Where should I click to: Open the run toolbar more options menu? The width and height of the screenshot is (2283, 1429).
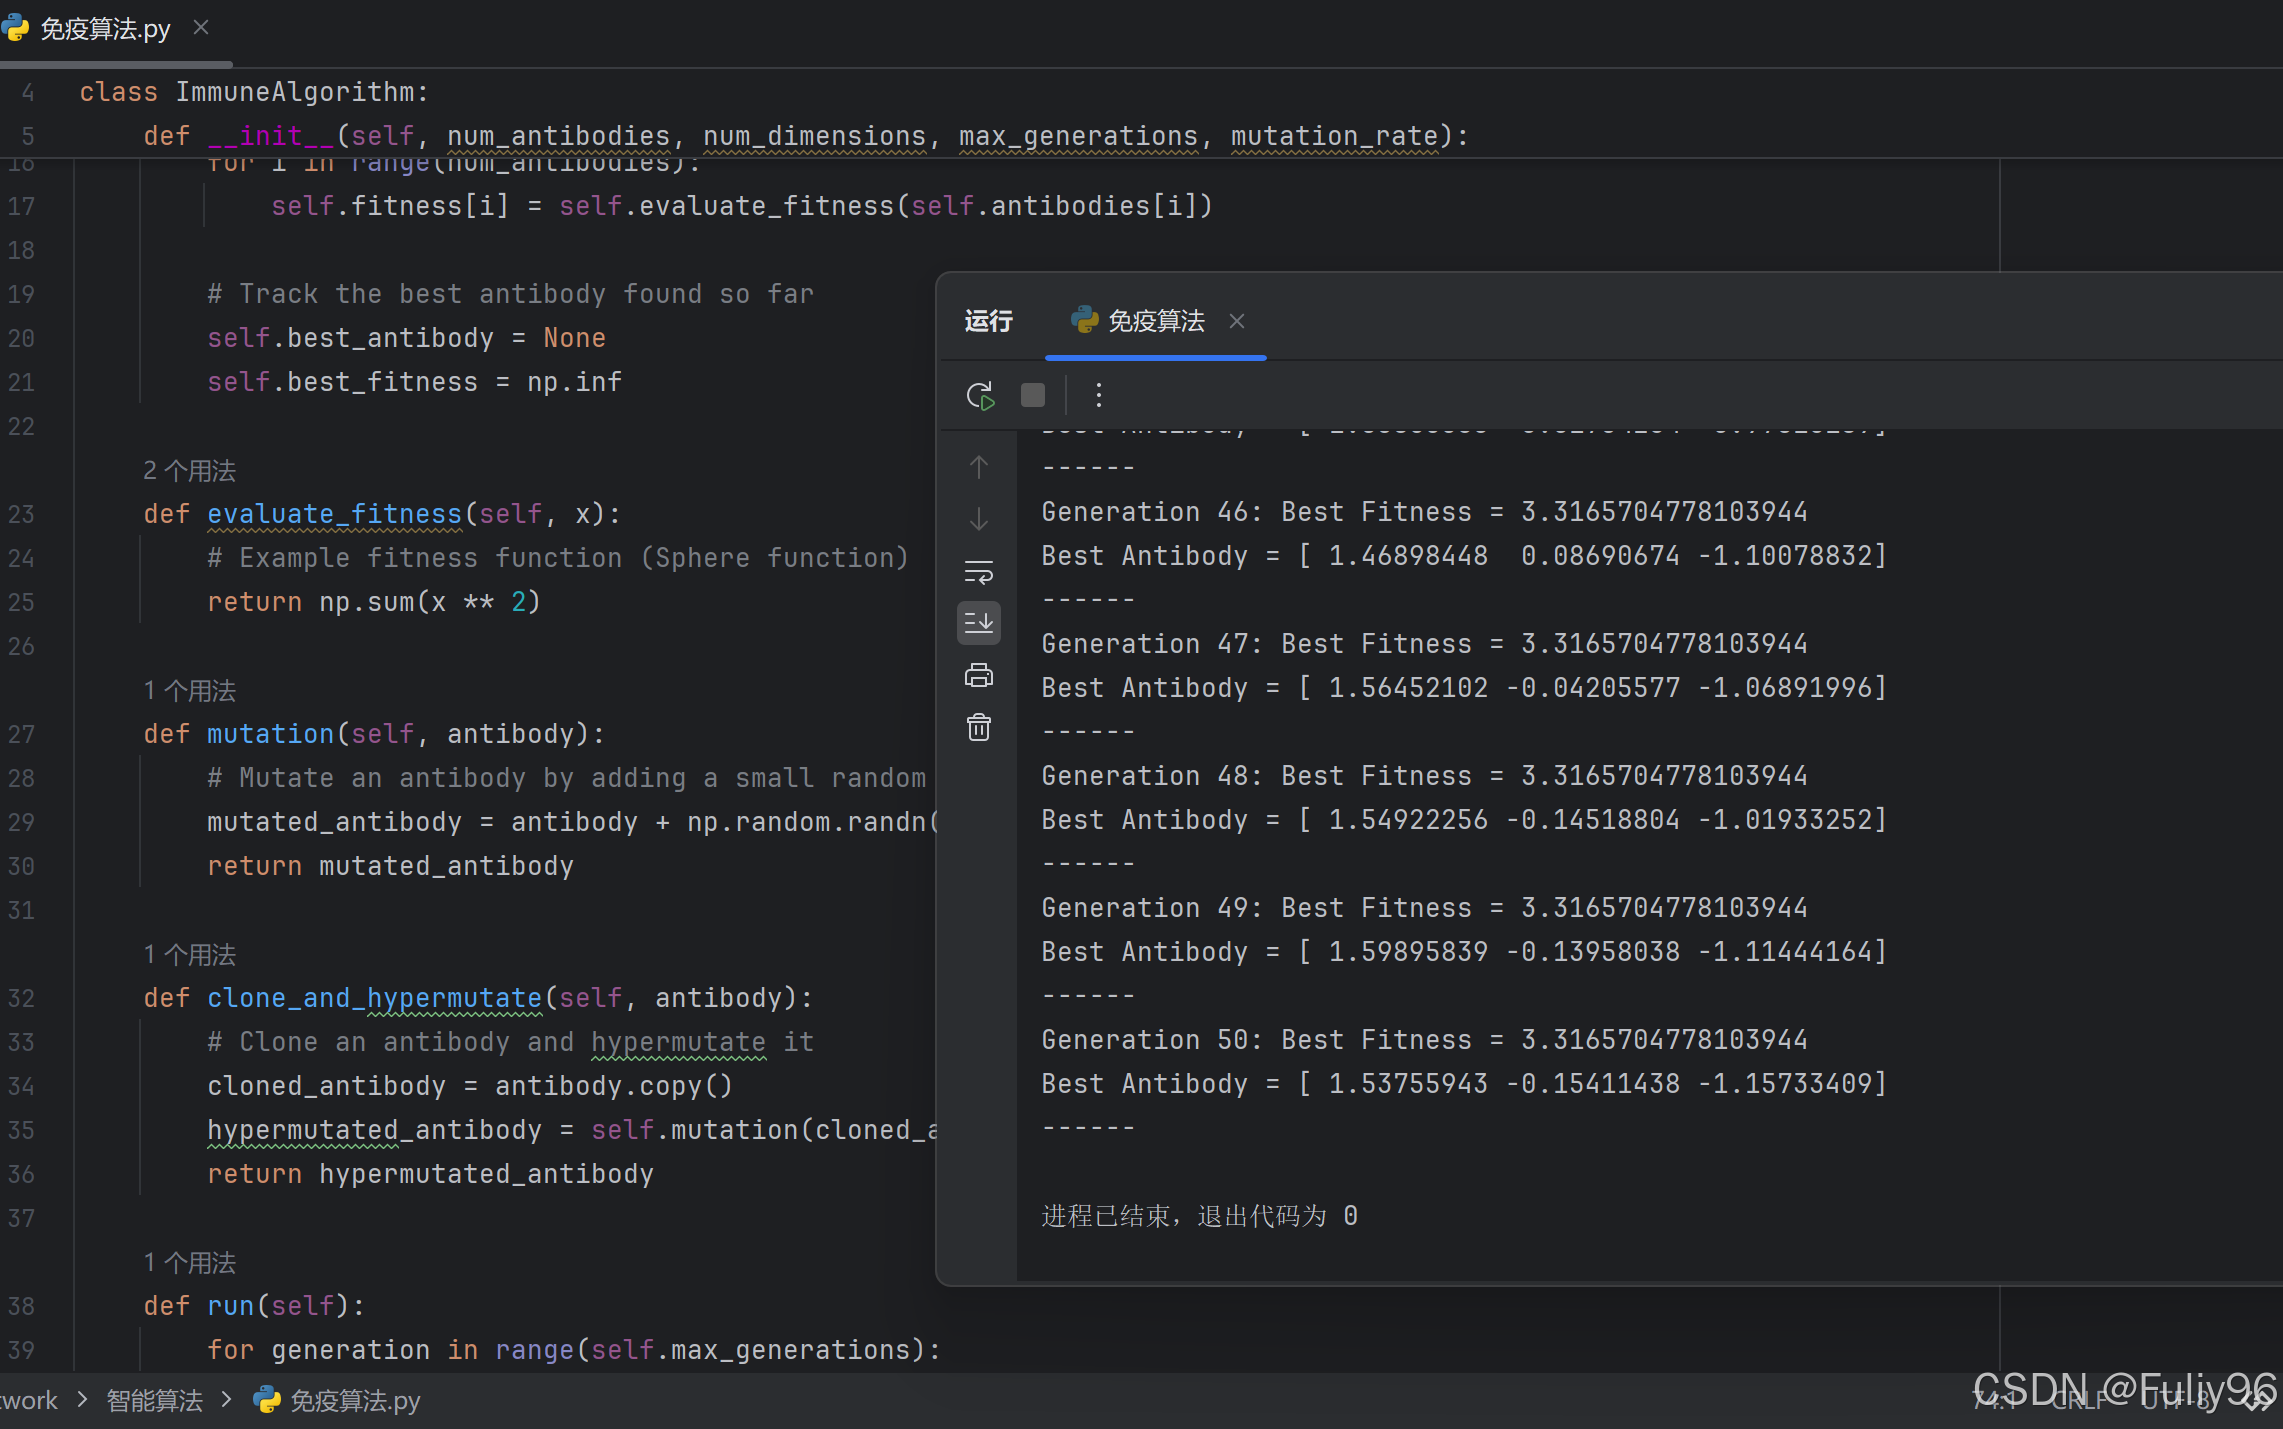point(1099,395)
